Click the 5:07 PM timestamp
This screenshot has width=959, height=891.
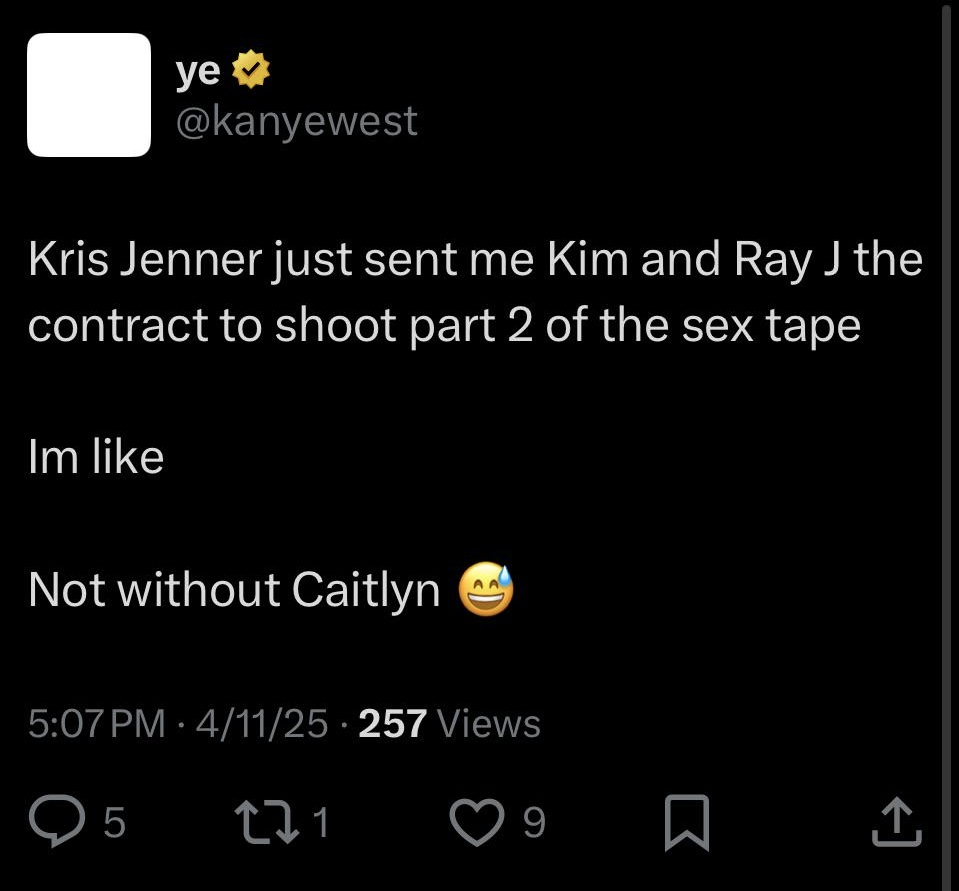(97, 723)
